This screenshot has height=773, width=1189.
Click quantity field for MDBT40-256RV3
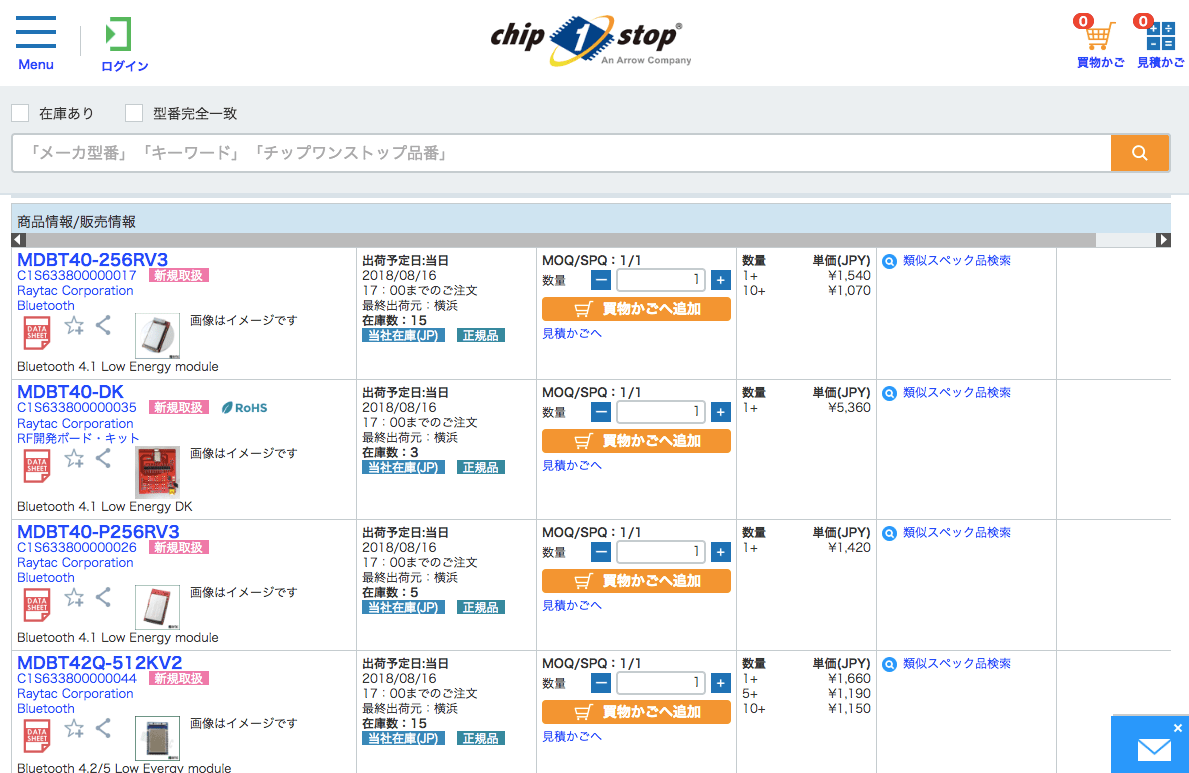coord(660,280)
